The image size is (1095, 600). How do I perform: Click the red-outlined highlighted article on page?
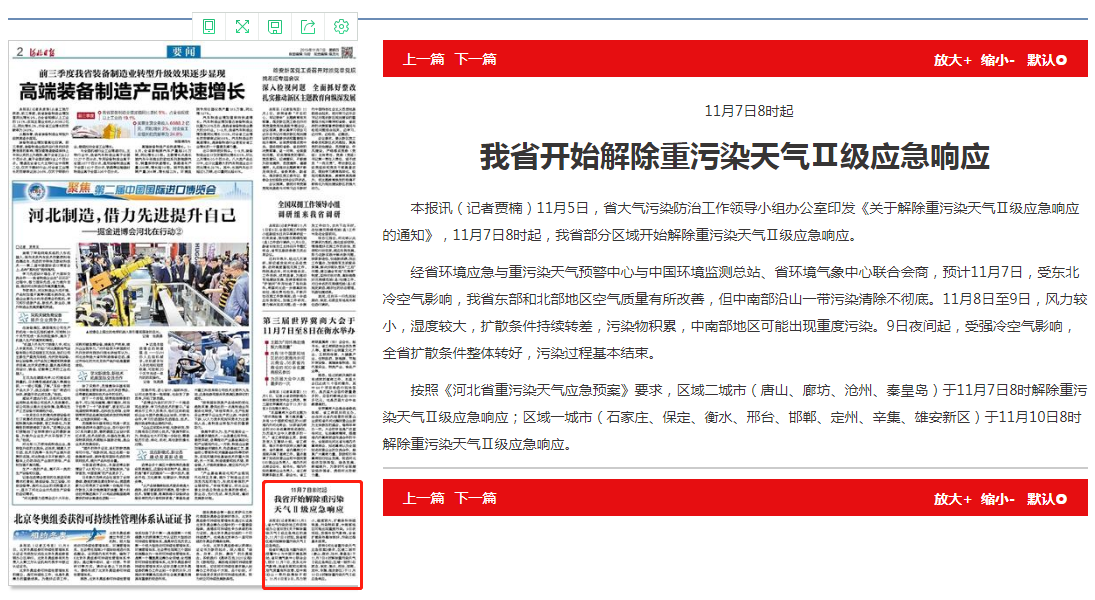tap(310, 535)
